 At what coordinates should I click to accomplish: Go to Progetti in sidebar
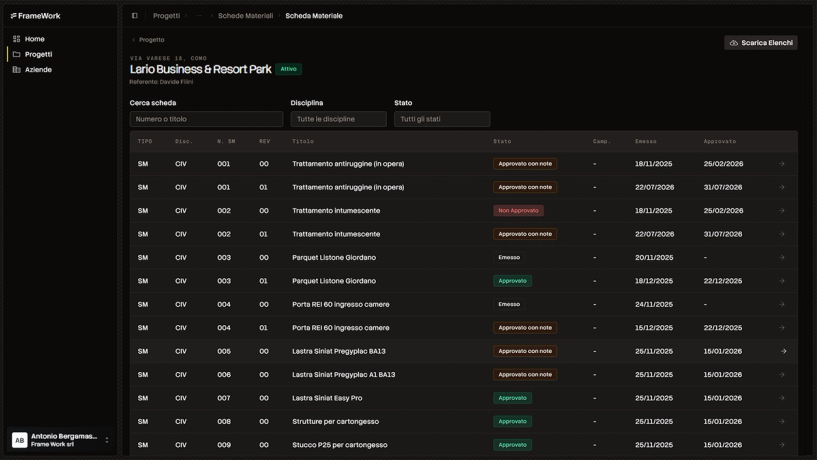(x=39, y=54)
